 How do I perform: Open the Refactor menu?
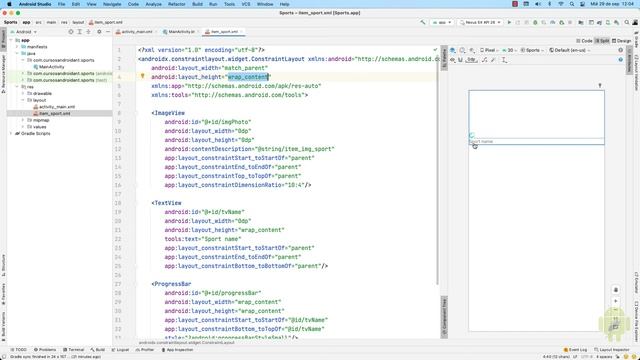(x=177, y=4)
